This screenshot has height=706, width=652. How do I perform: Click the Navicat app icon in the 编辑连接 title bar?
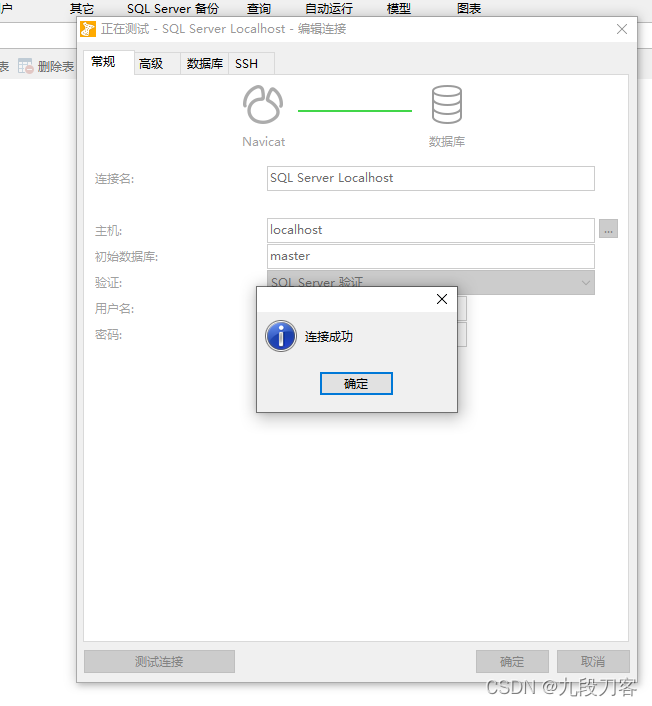pos(88,29)
